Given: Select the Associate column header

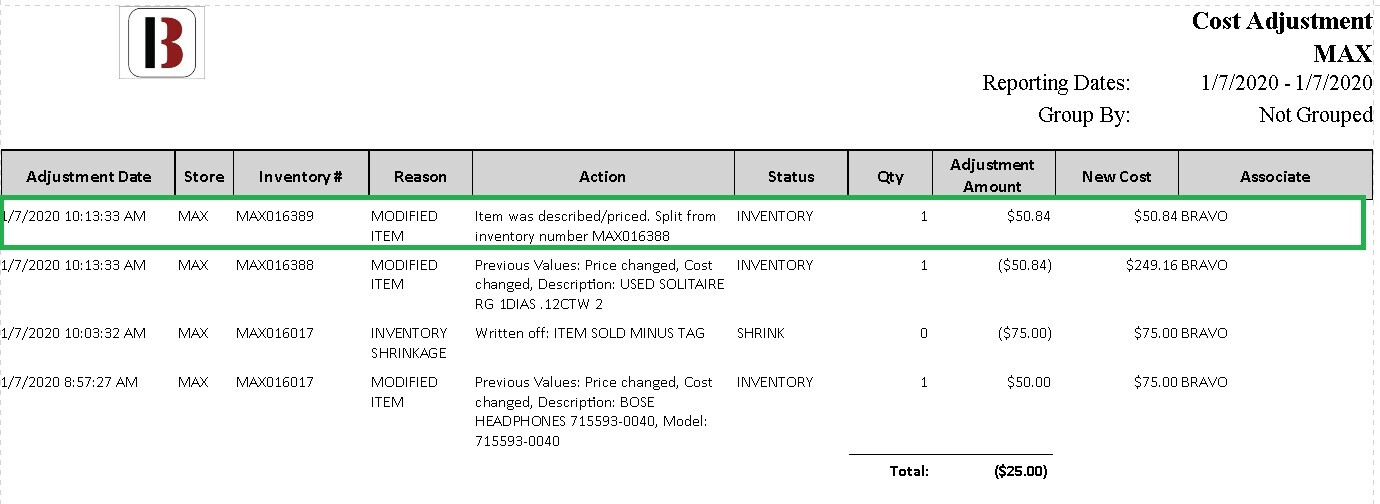Looking at the screenshot, I should tap(1275, 176).
